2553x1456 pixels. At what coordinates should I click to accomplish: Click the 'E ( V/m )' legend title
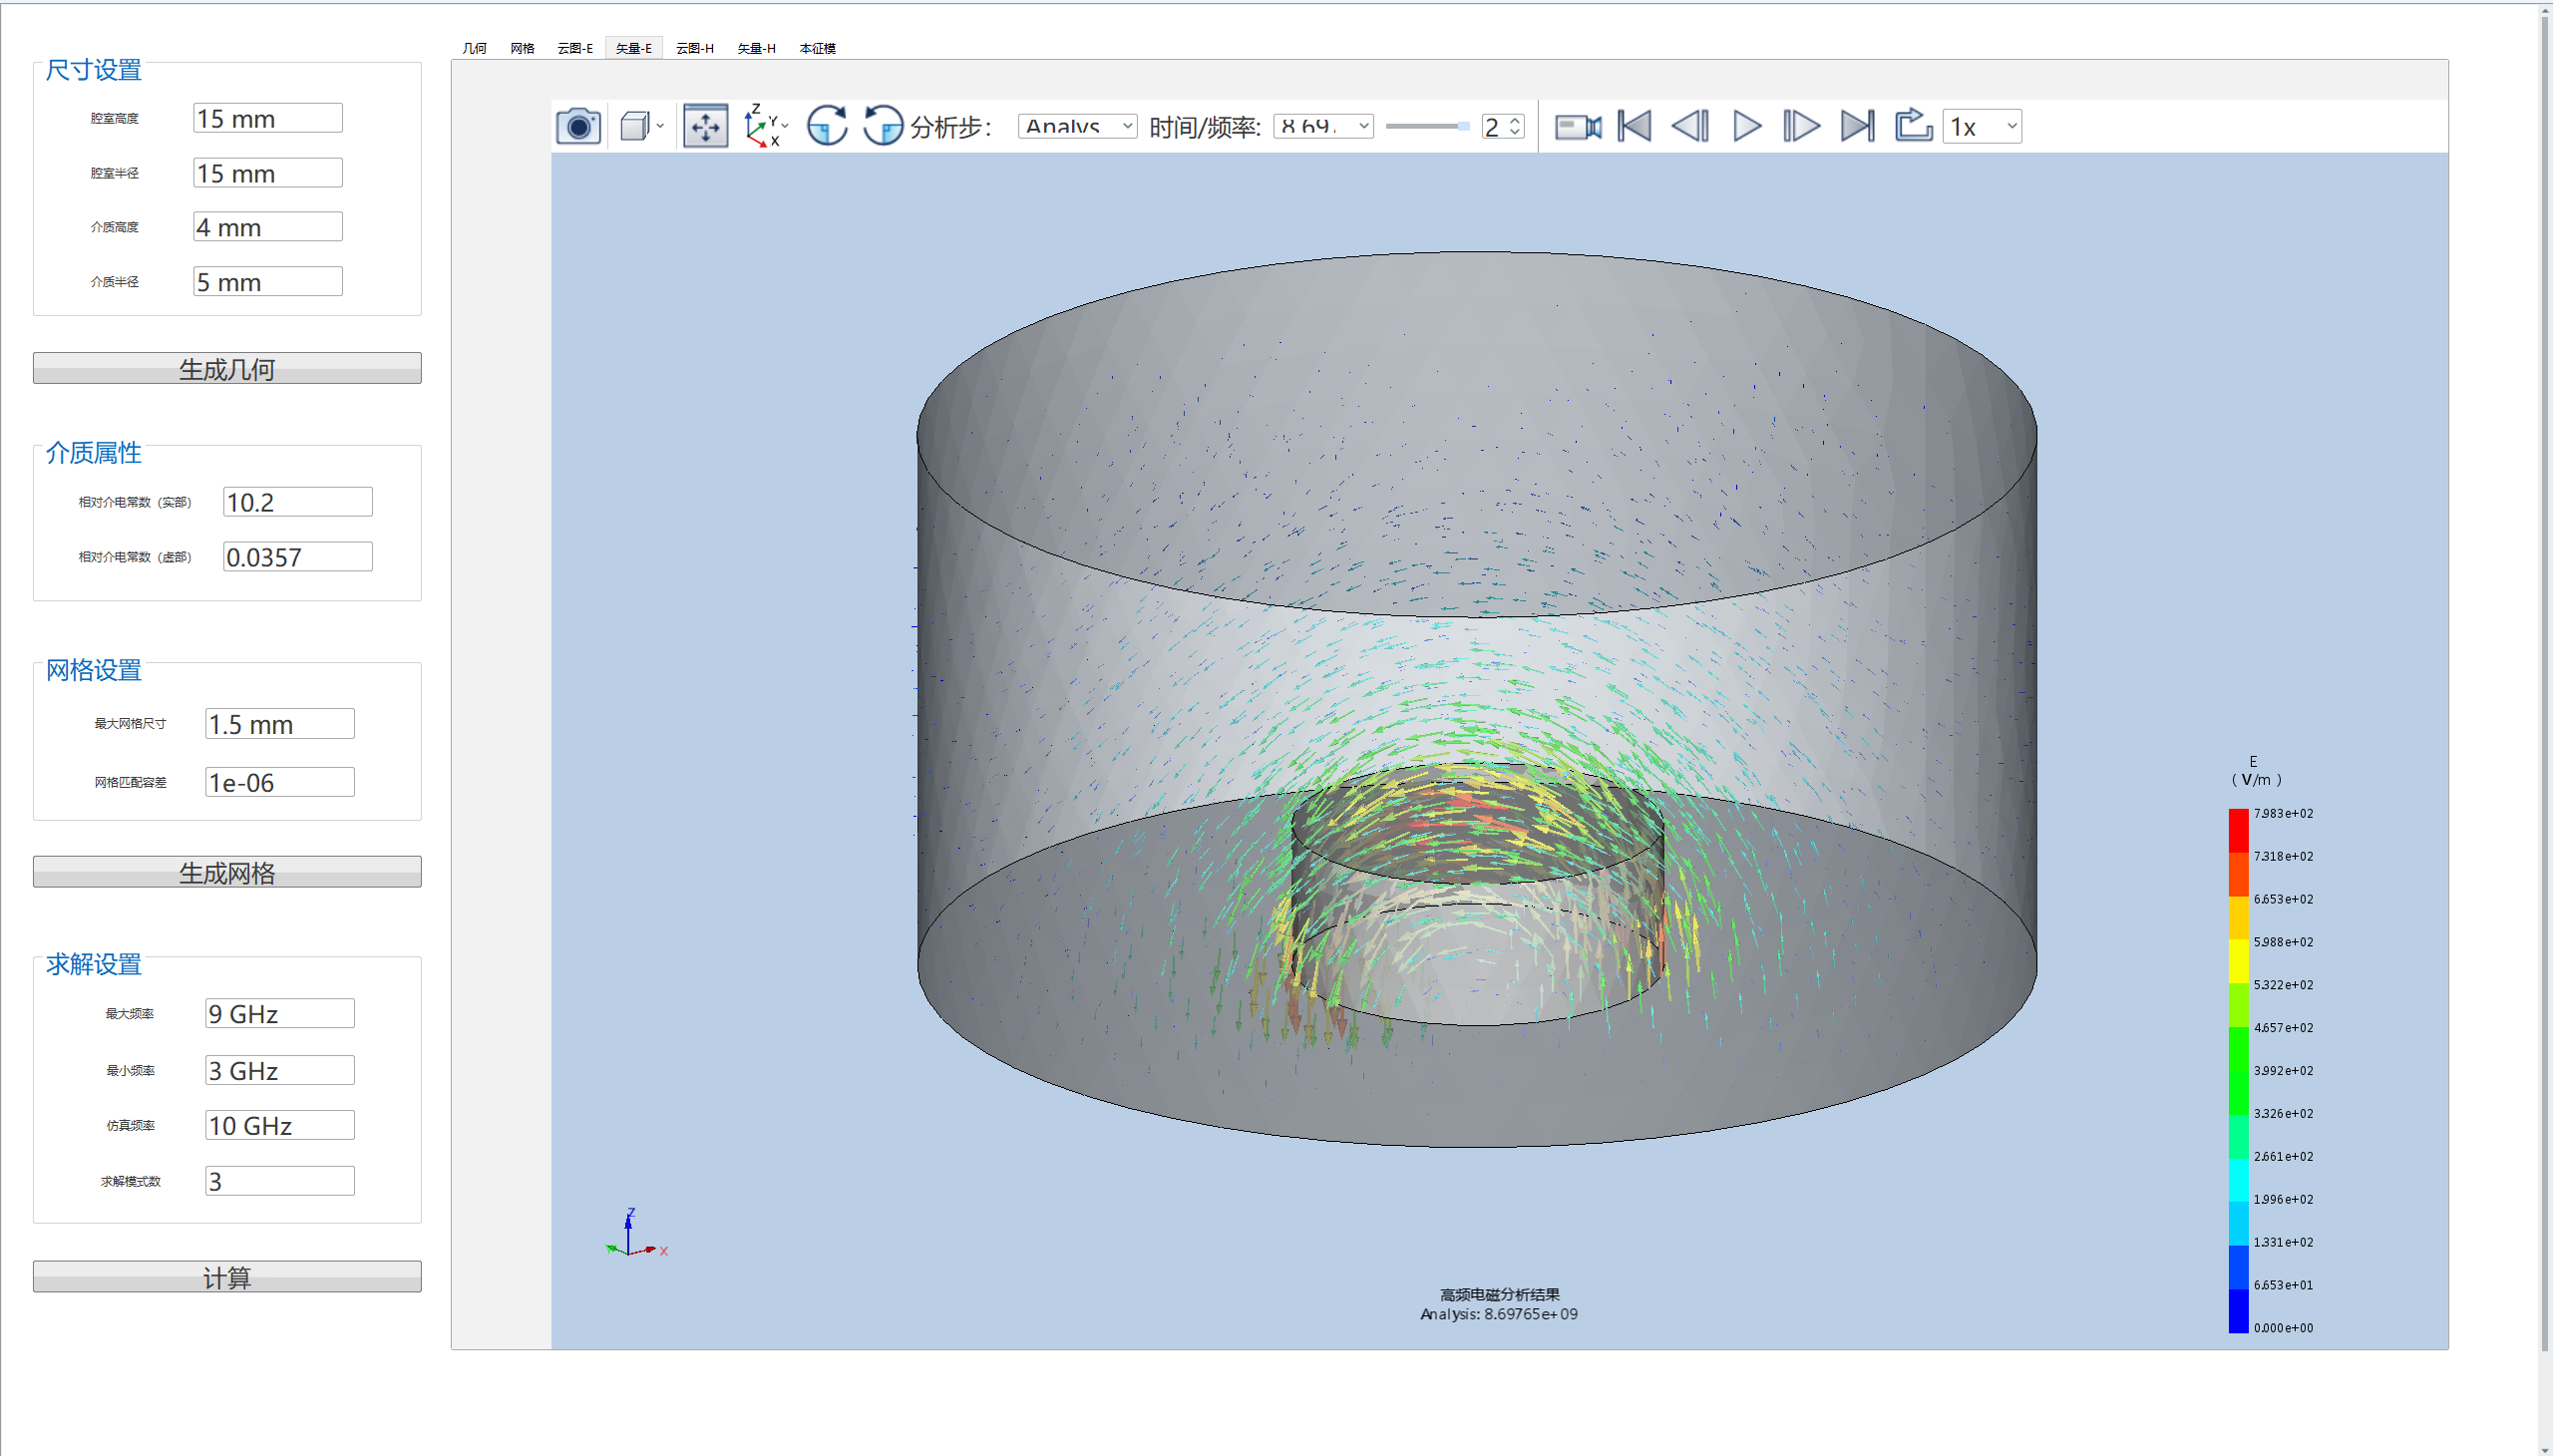[2255, 771]
